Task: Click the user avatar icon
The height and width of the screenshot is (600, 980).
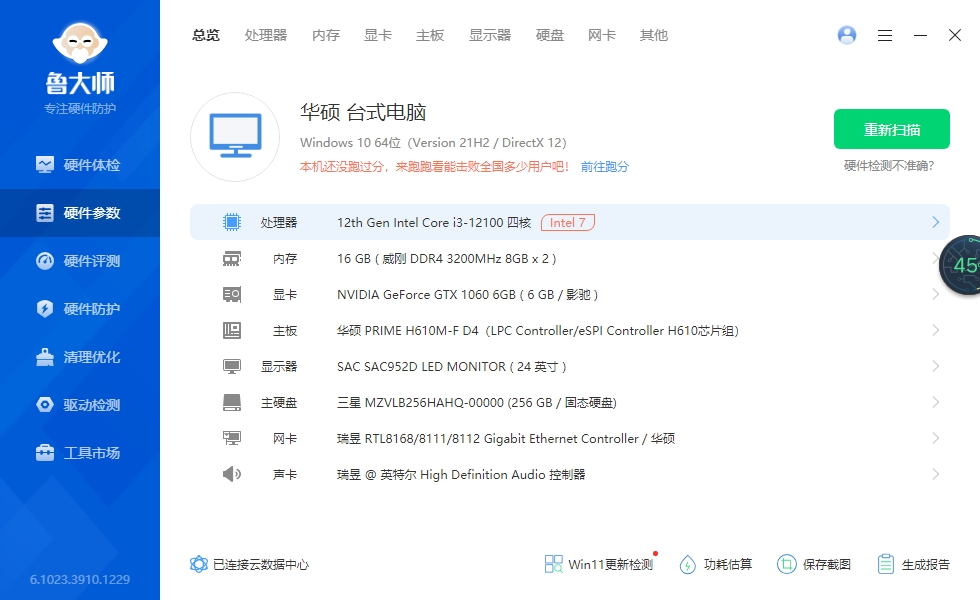Action: click(846, 35)
